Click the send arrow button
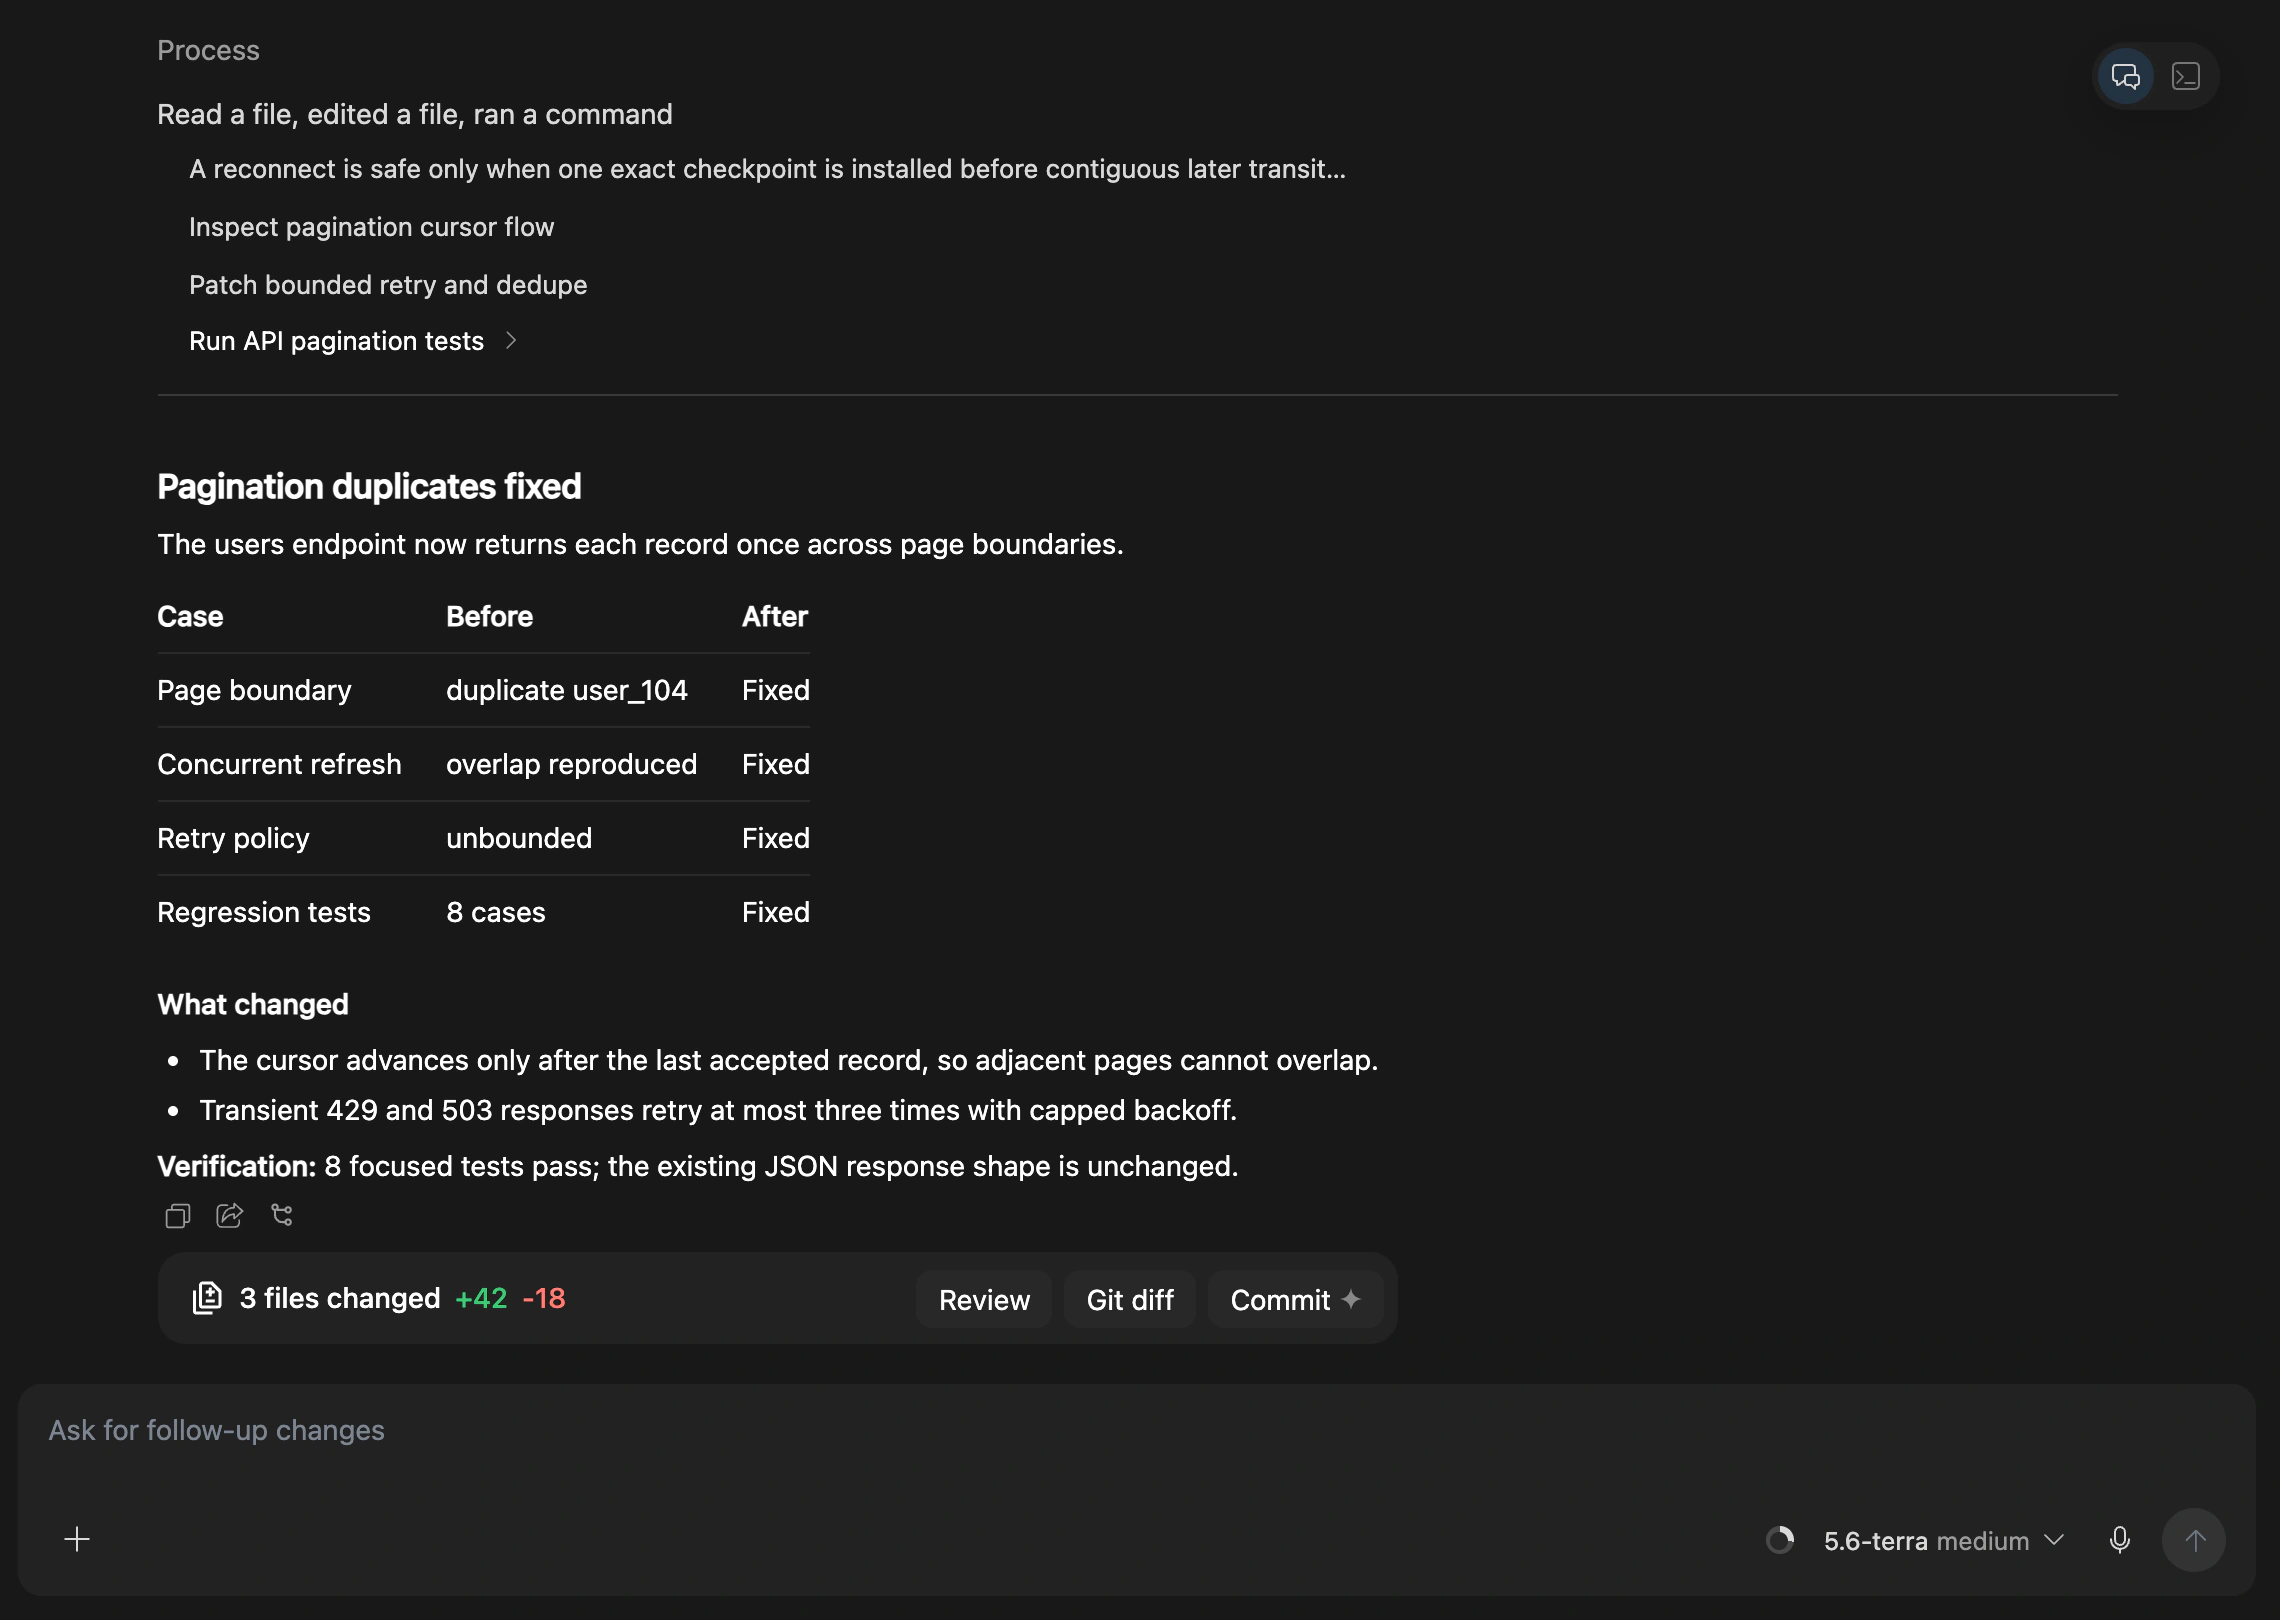Image resolution: width=2280 pixels, height=1620 pixels. (2194, 1540)
